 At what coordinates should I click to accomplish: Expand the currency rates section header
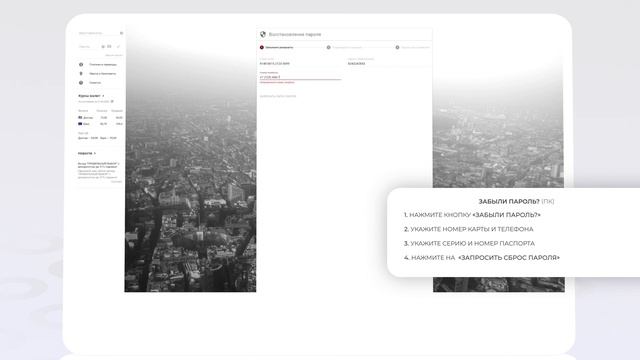click(x=91, y=96)
